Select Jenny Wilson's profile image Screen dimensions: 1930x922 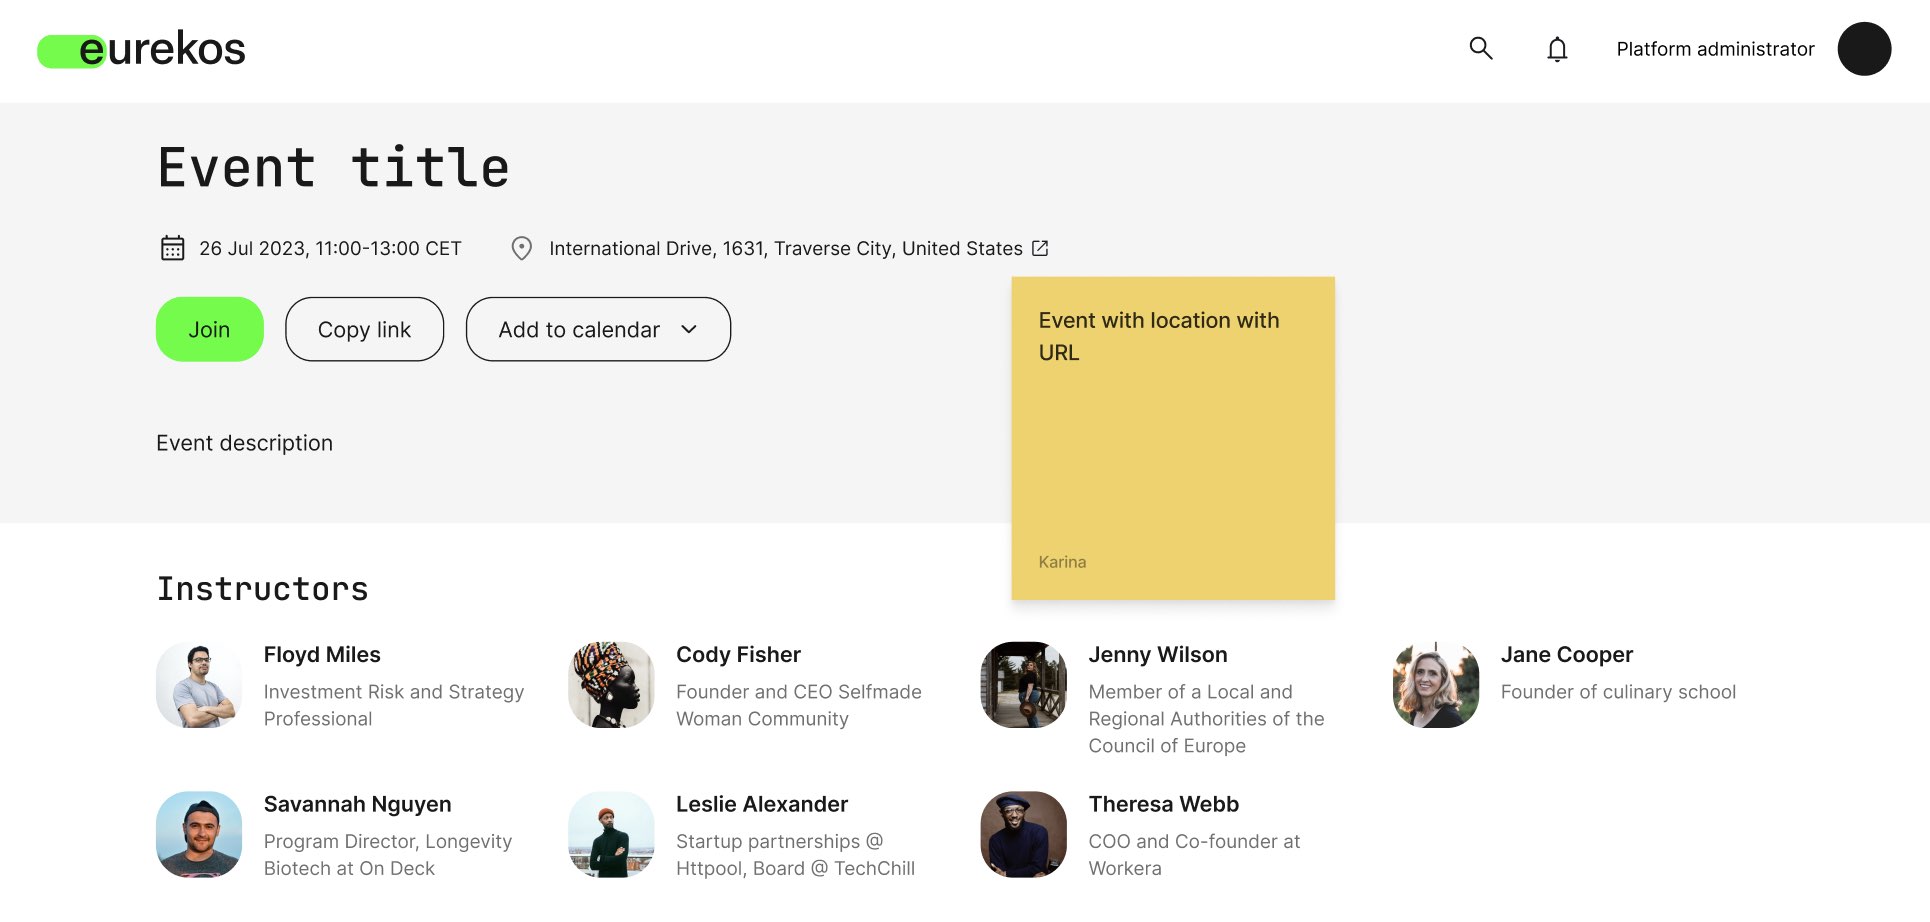(x=1023, y=685)
